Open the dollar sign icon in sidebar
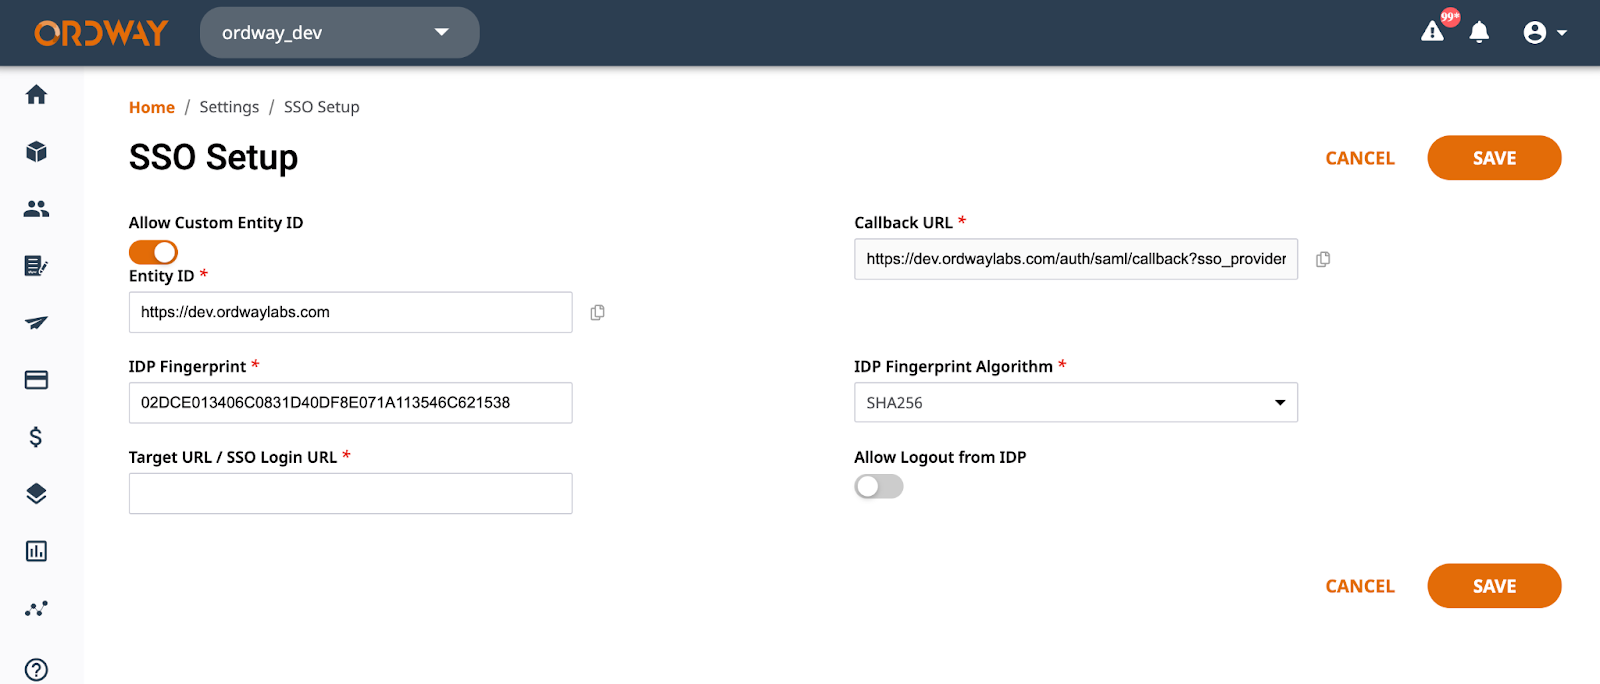The image size is (1600, 684). [x=36, y=437]
